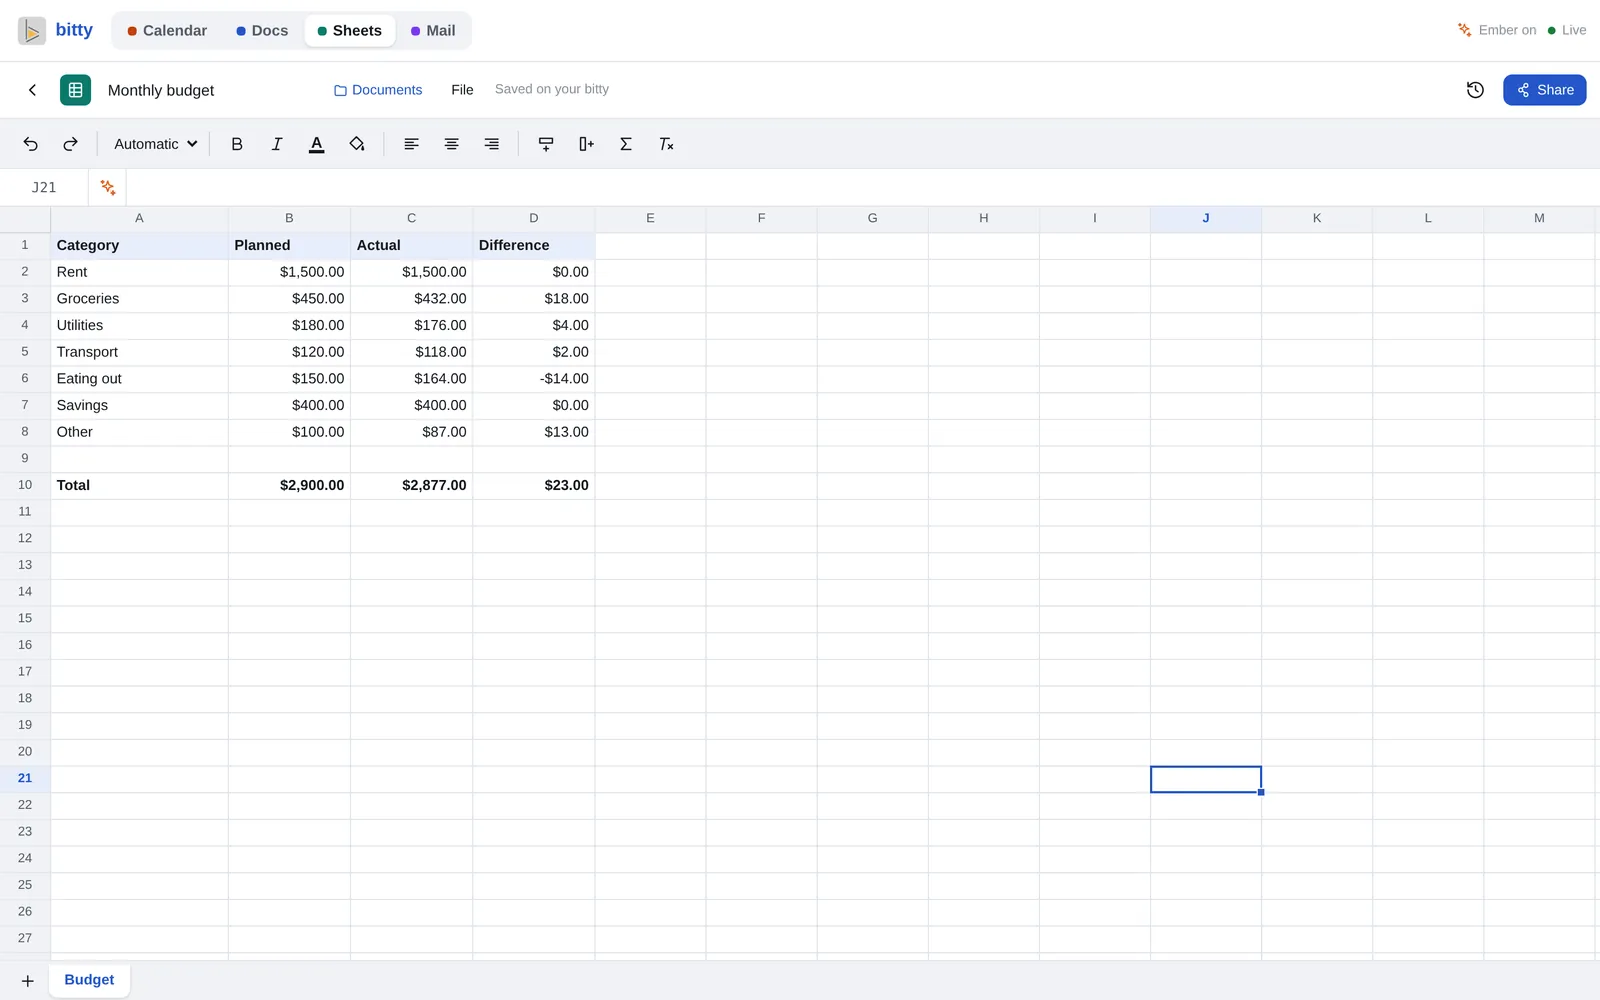The width and height of the screenshot is (1600, 1000).
Task: Select column A header
Action: tap(139, 218)
